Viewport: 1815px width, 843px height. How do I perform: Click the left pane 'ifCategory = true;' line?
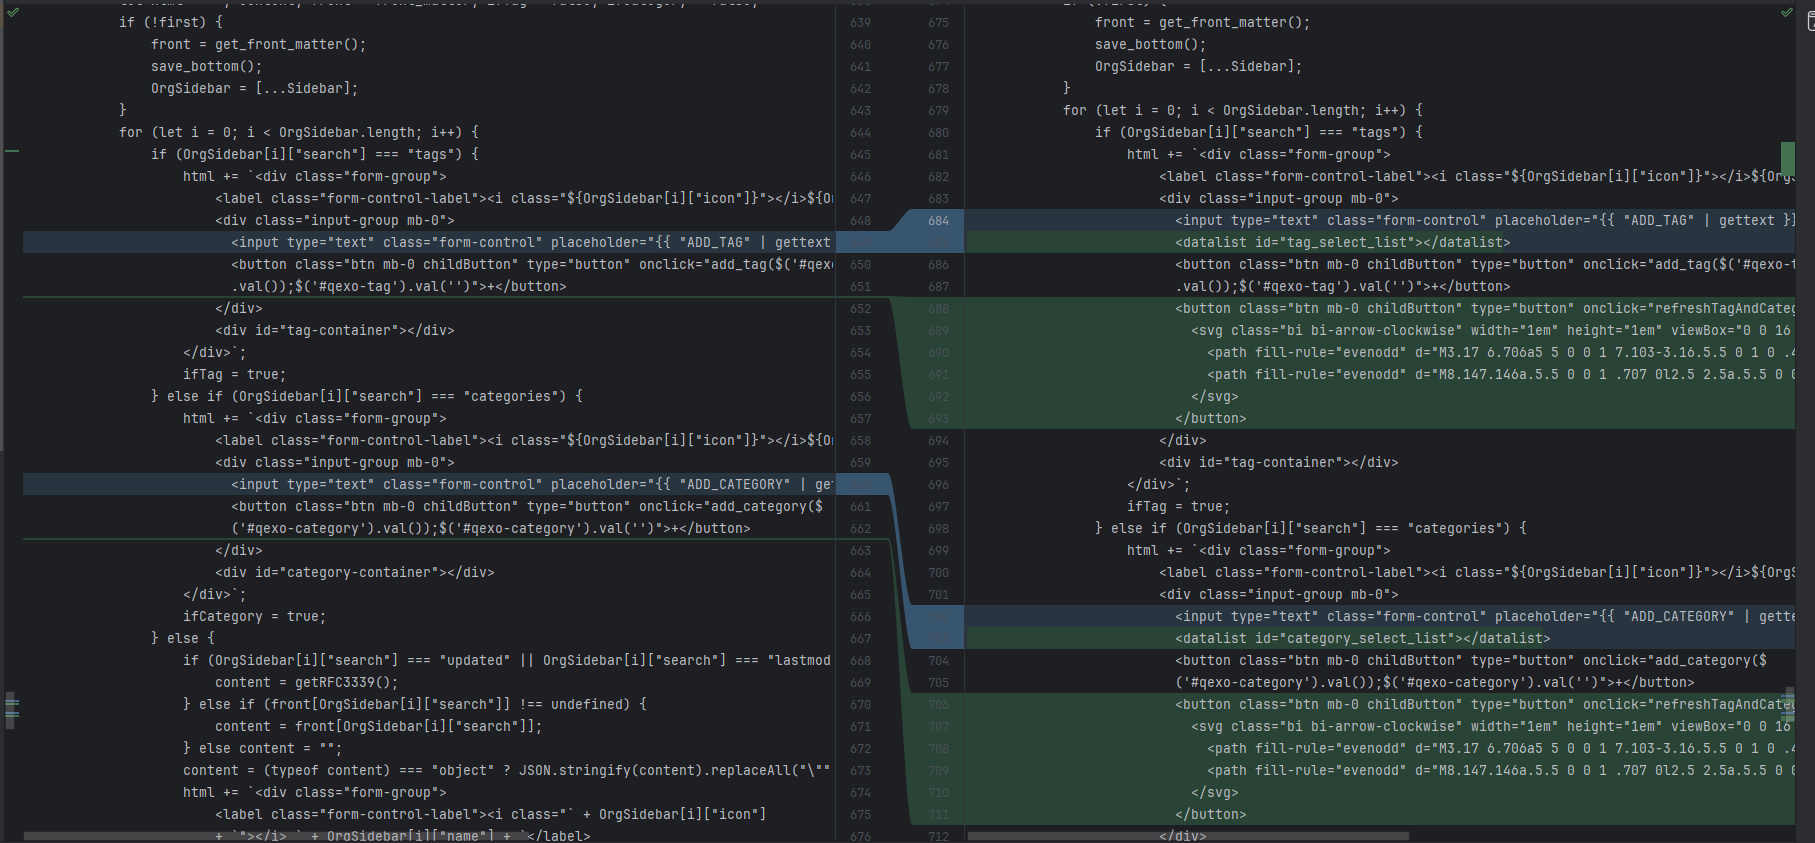pyautogui.click(x=254, y=617)
